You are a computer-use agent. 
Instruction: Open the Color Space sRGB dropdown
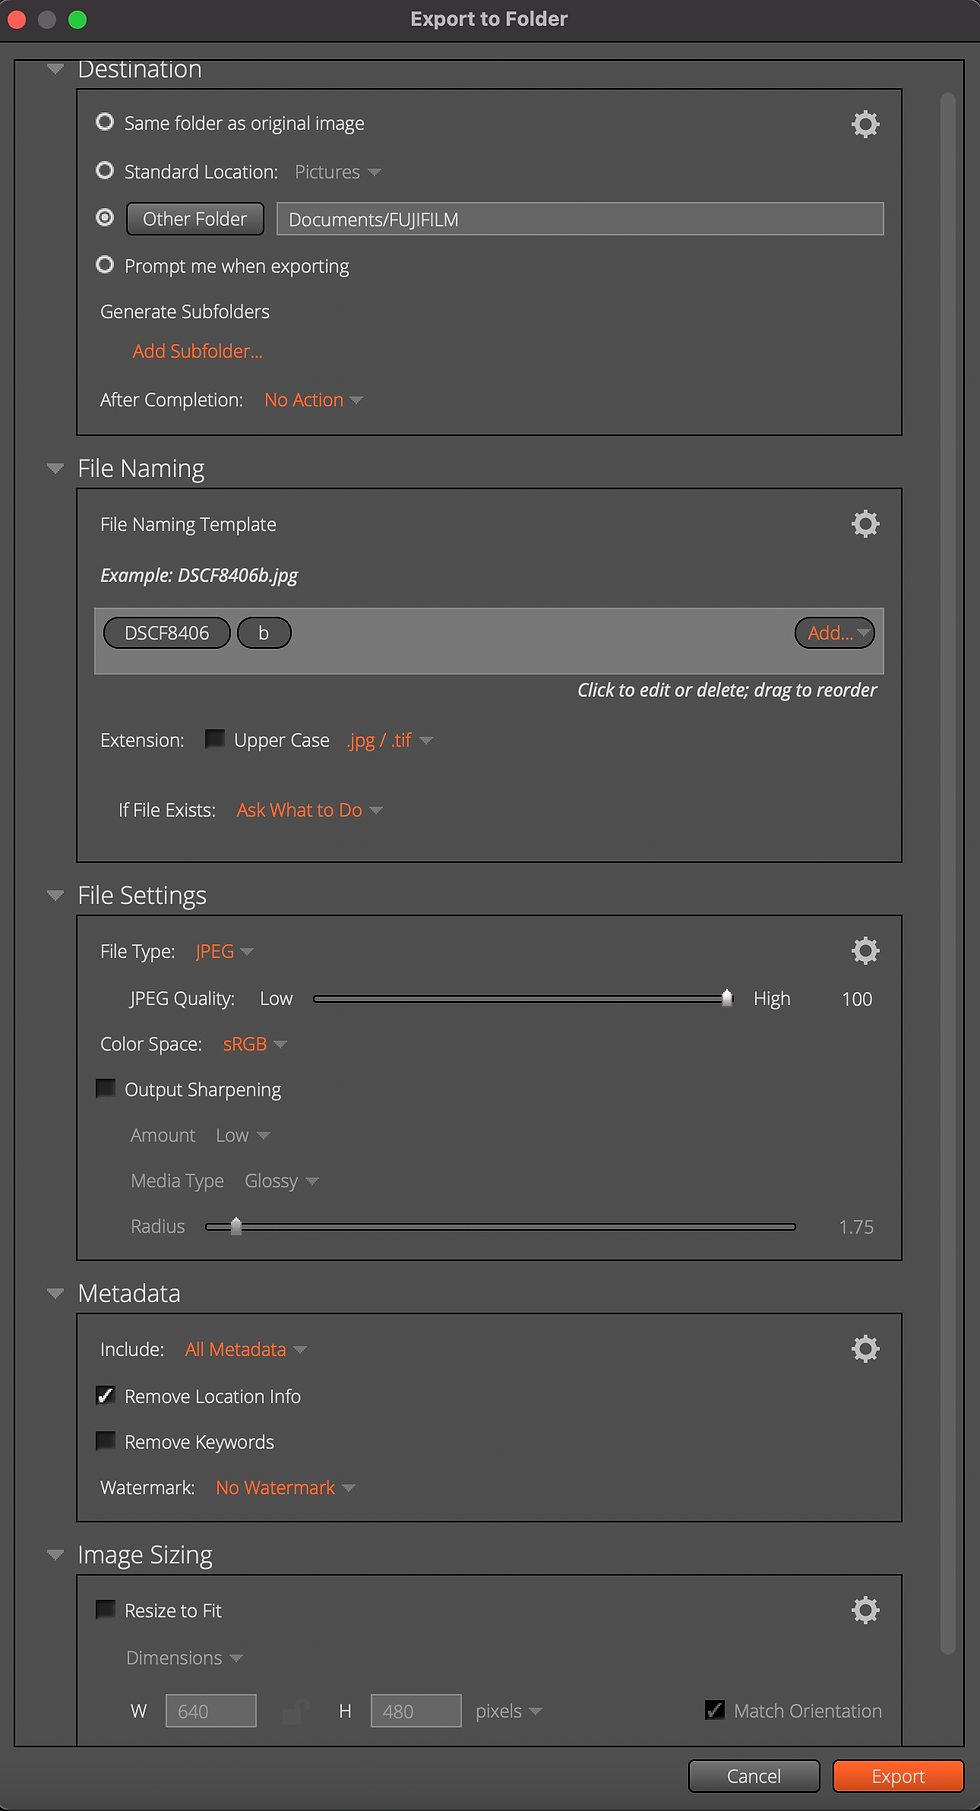254,1044
